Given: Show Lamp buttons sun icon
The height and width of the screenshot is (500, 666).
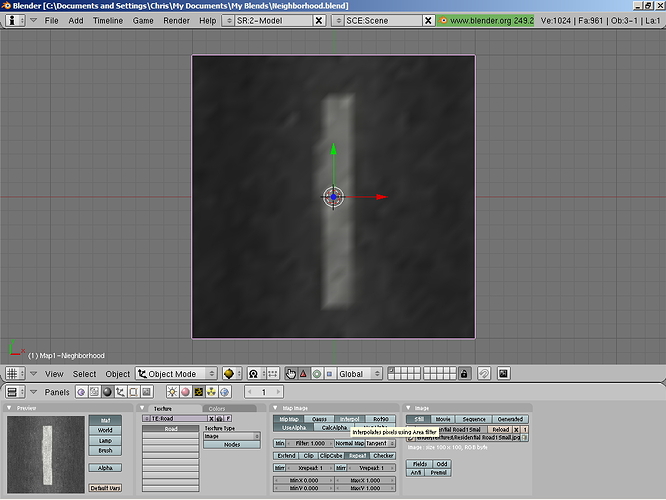Looking at the screenshot, I should [x=172, y=392].
